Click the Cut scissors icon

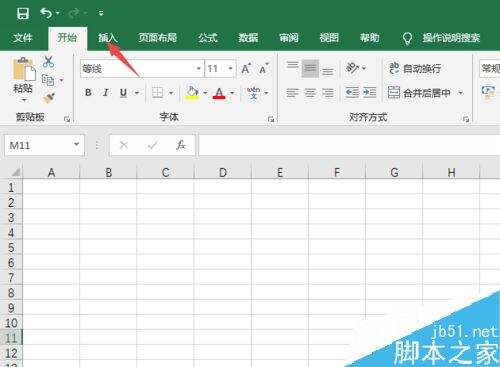point(48,62)
